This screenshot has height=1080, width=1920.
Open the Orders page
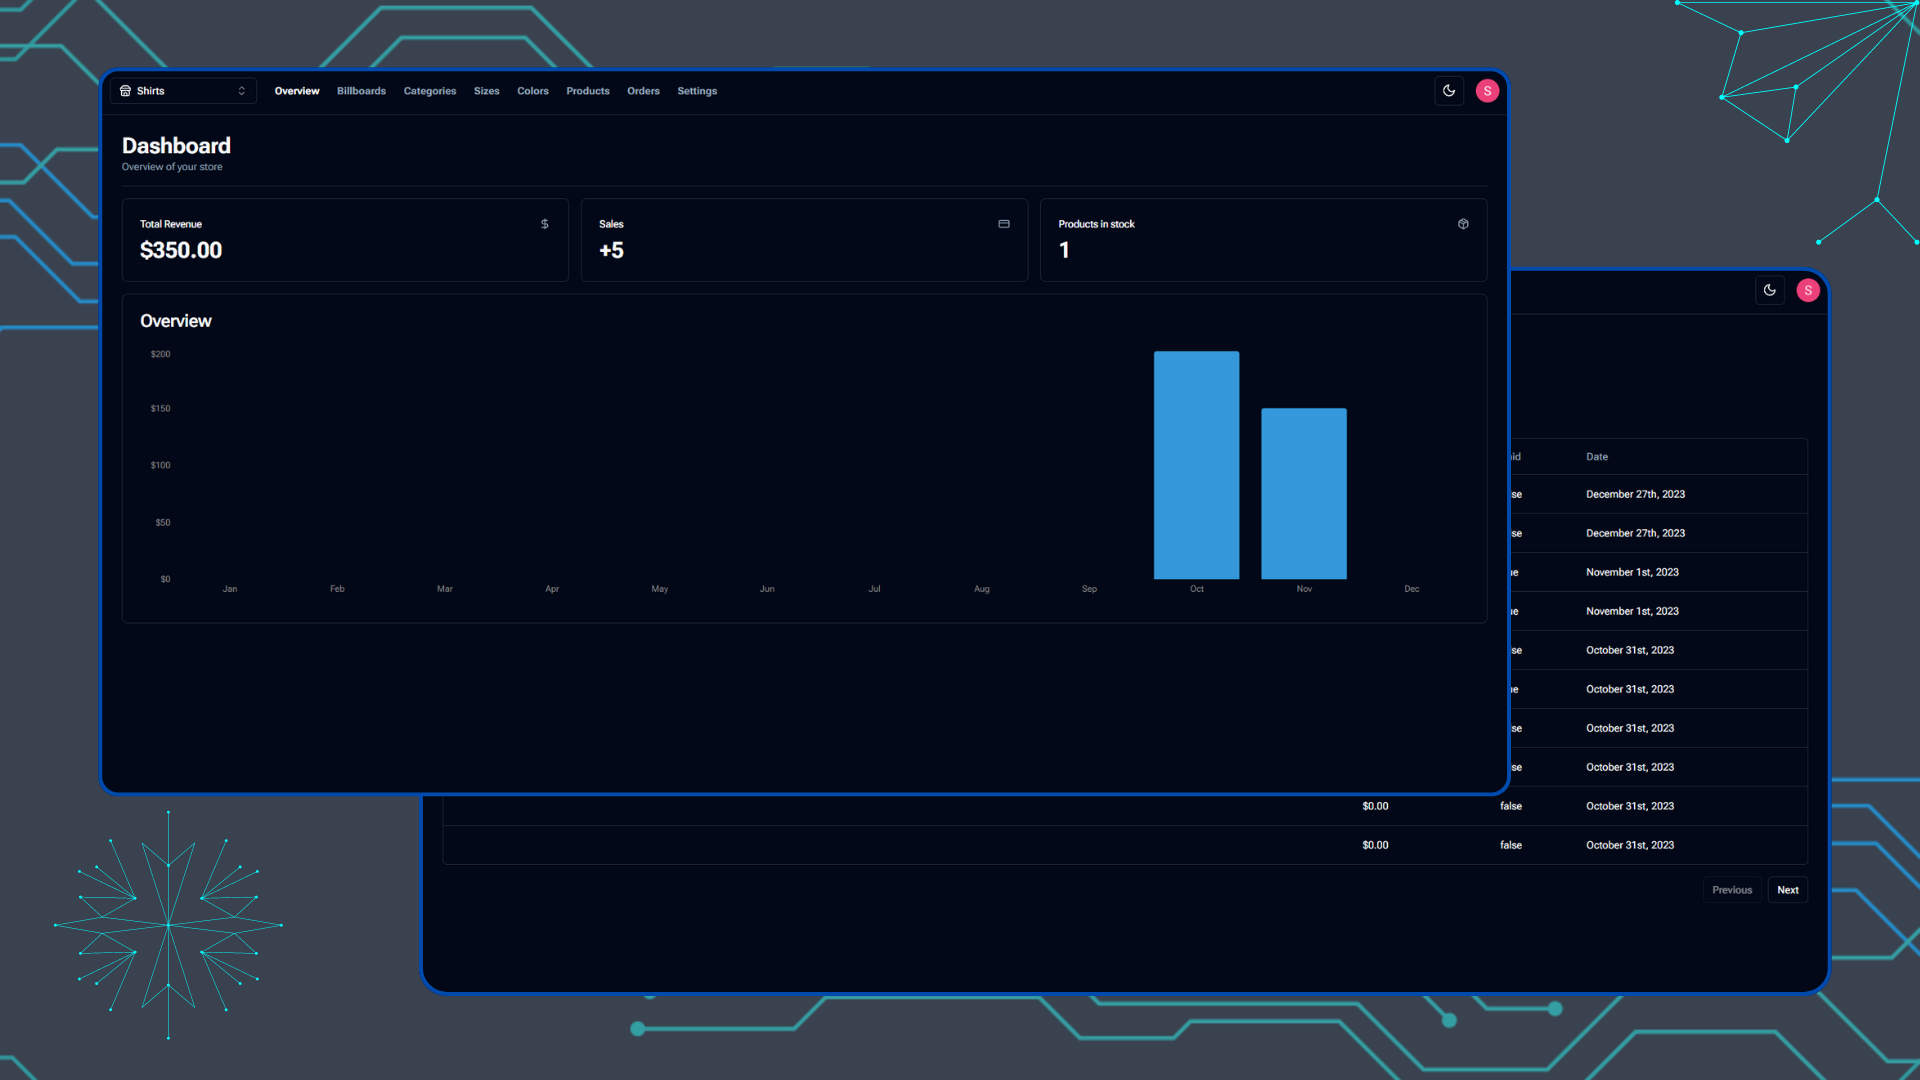[643, 91]
